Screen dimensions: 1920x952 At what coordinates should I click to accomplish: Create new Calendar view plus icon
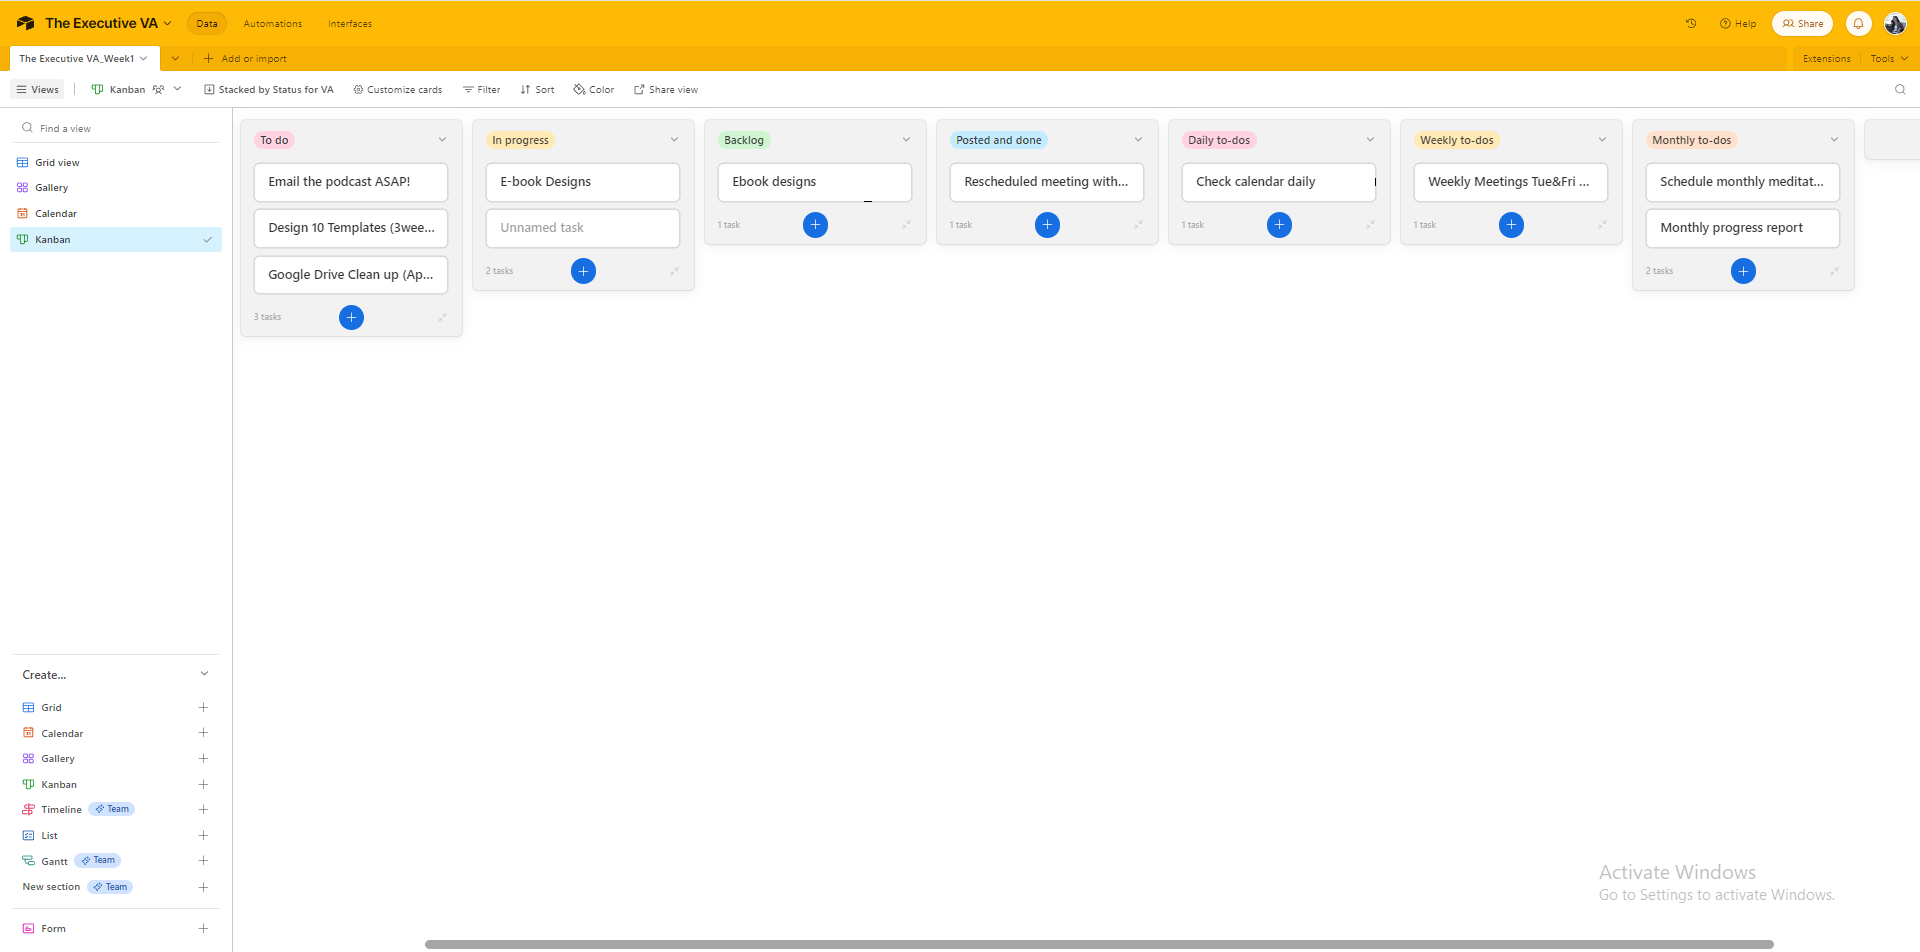203,733
